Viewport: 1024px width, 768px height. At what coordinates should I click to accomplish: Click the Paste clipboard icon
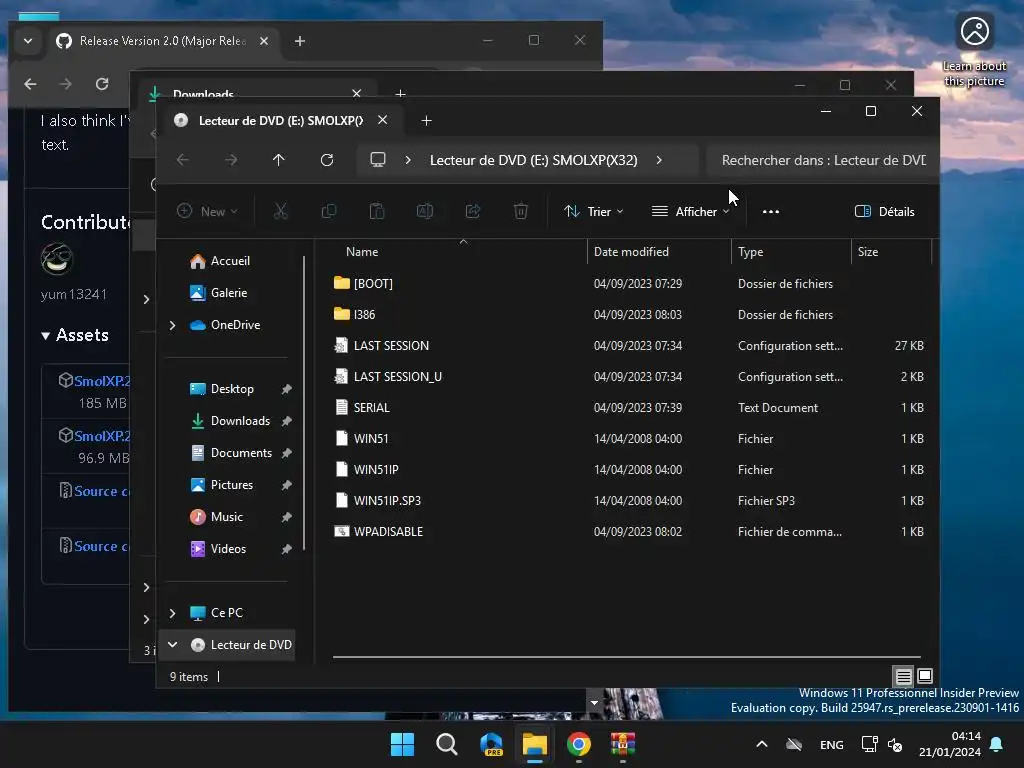(377, 211)
